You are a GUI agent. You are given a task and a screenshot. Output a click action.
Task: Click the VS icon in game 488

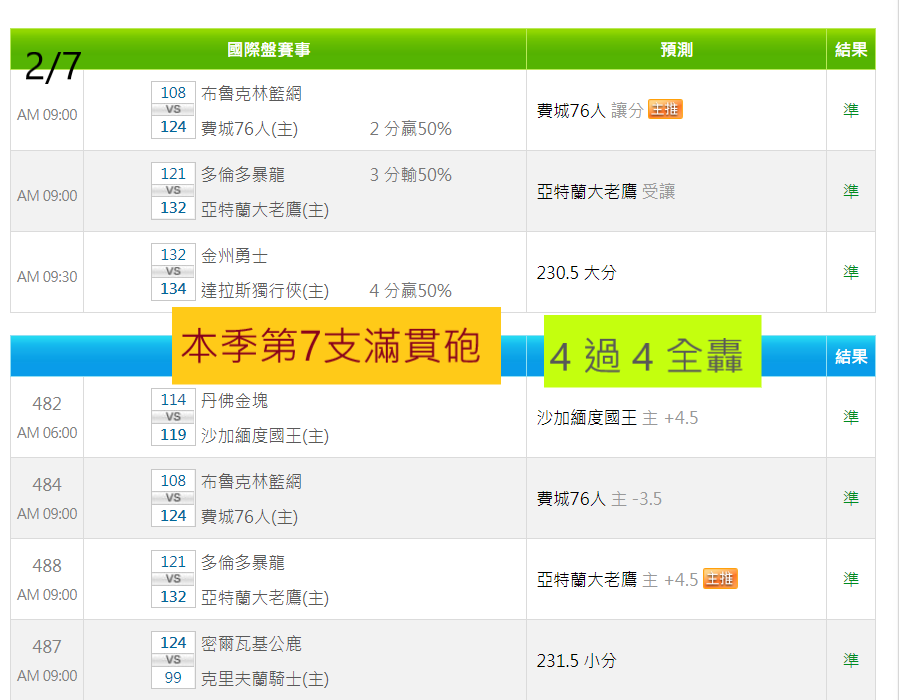pyautogui.click(x=173, y=579)
